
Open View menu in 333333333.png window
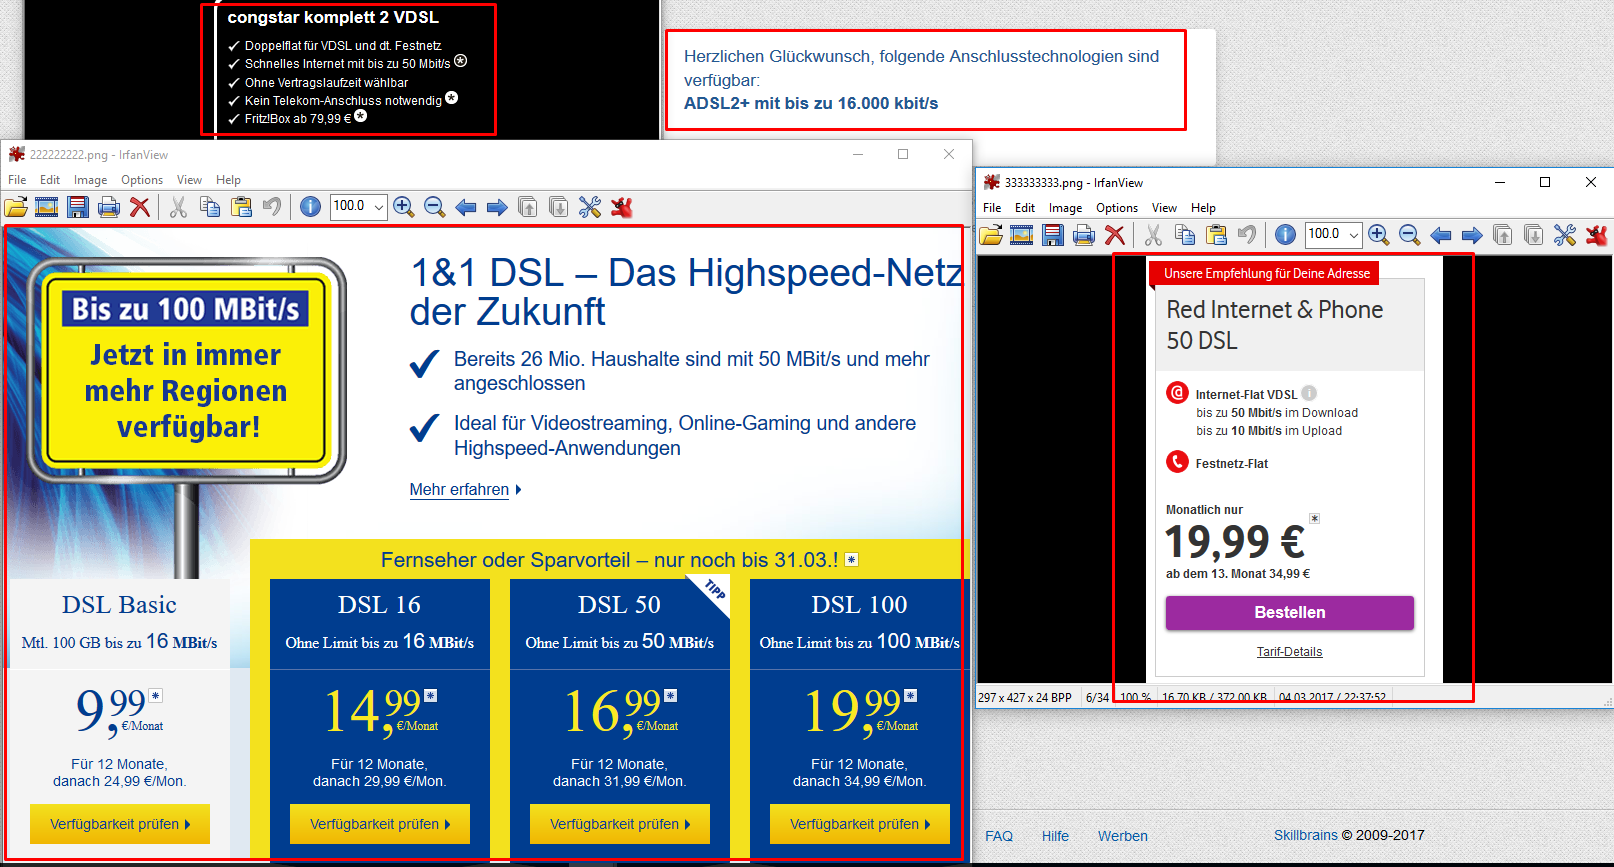click(x=1164, y=208)
